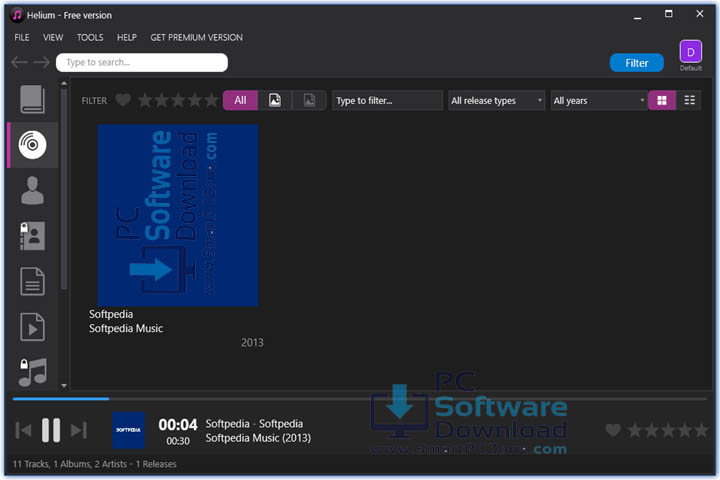Image resolution: width=720 pixels, height=480 pixels.
Task: Switch to album list view
Action: pyautogui.click(x=689, y=100)
